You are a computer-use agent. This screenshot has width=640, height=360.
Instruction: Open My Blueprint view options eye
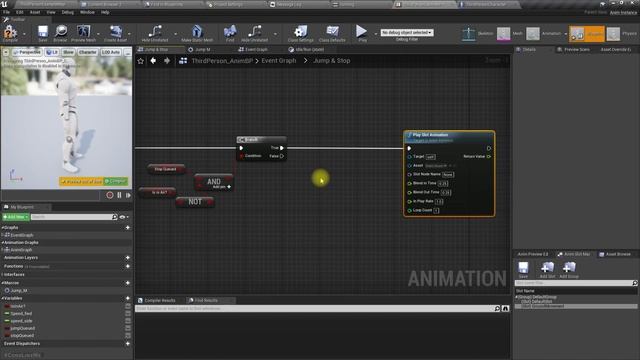pyautogui.click(x=124, y=217)
